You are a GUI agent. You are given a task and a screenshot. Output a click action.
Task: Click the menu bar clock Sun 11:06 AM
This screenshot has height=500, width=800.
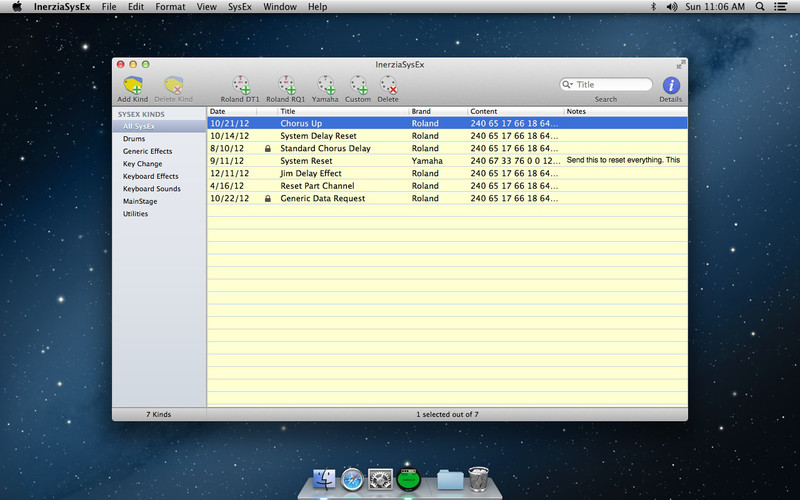pyautogui.click(x=715, y=7)
